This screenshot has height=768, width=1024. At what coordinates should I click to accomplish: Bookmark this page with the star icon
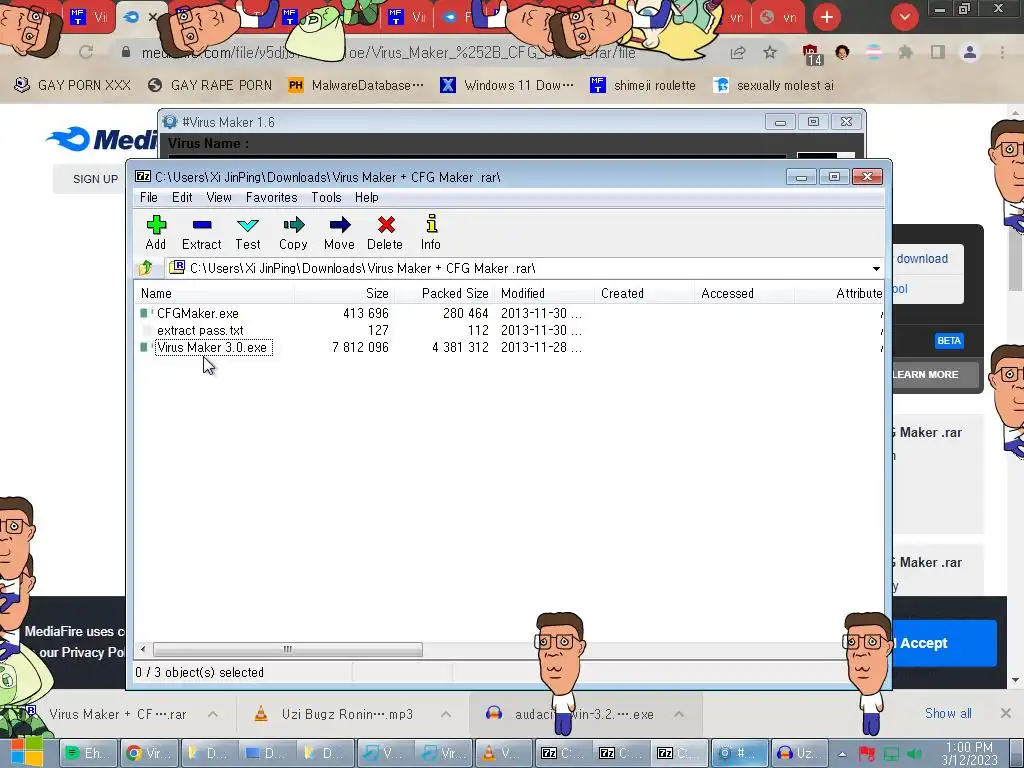coord(770,52)
